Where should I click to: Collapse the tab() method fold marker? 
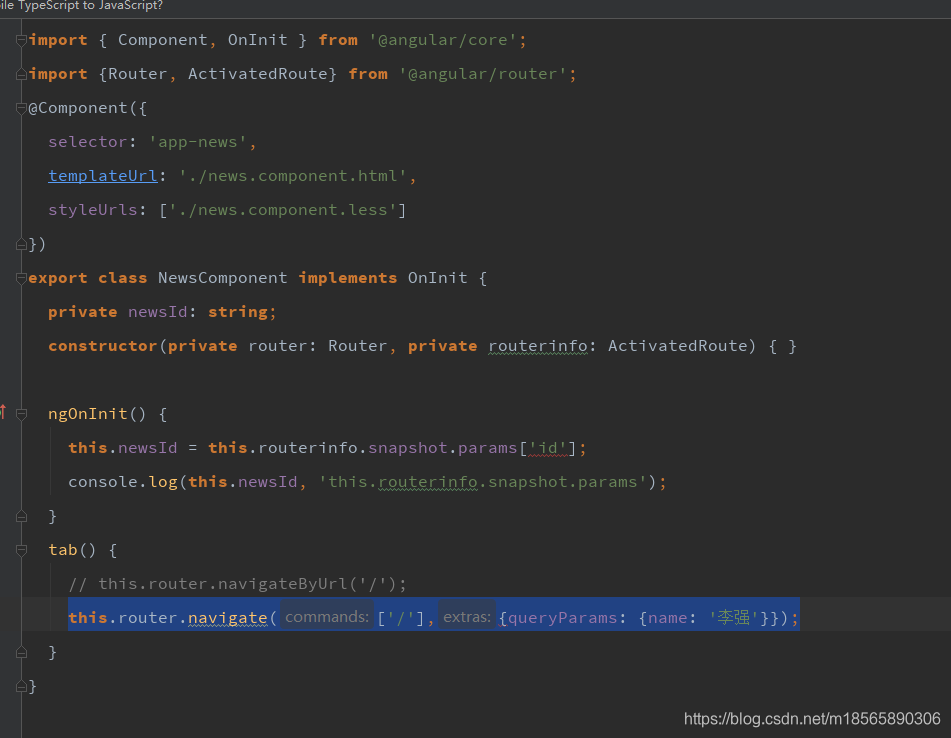pos(21,550)
